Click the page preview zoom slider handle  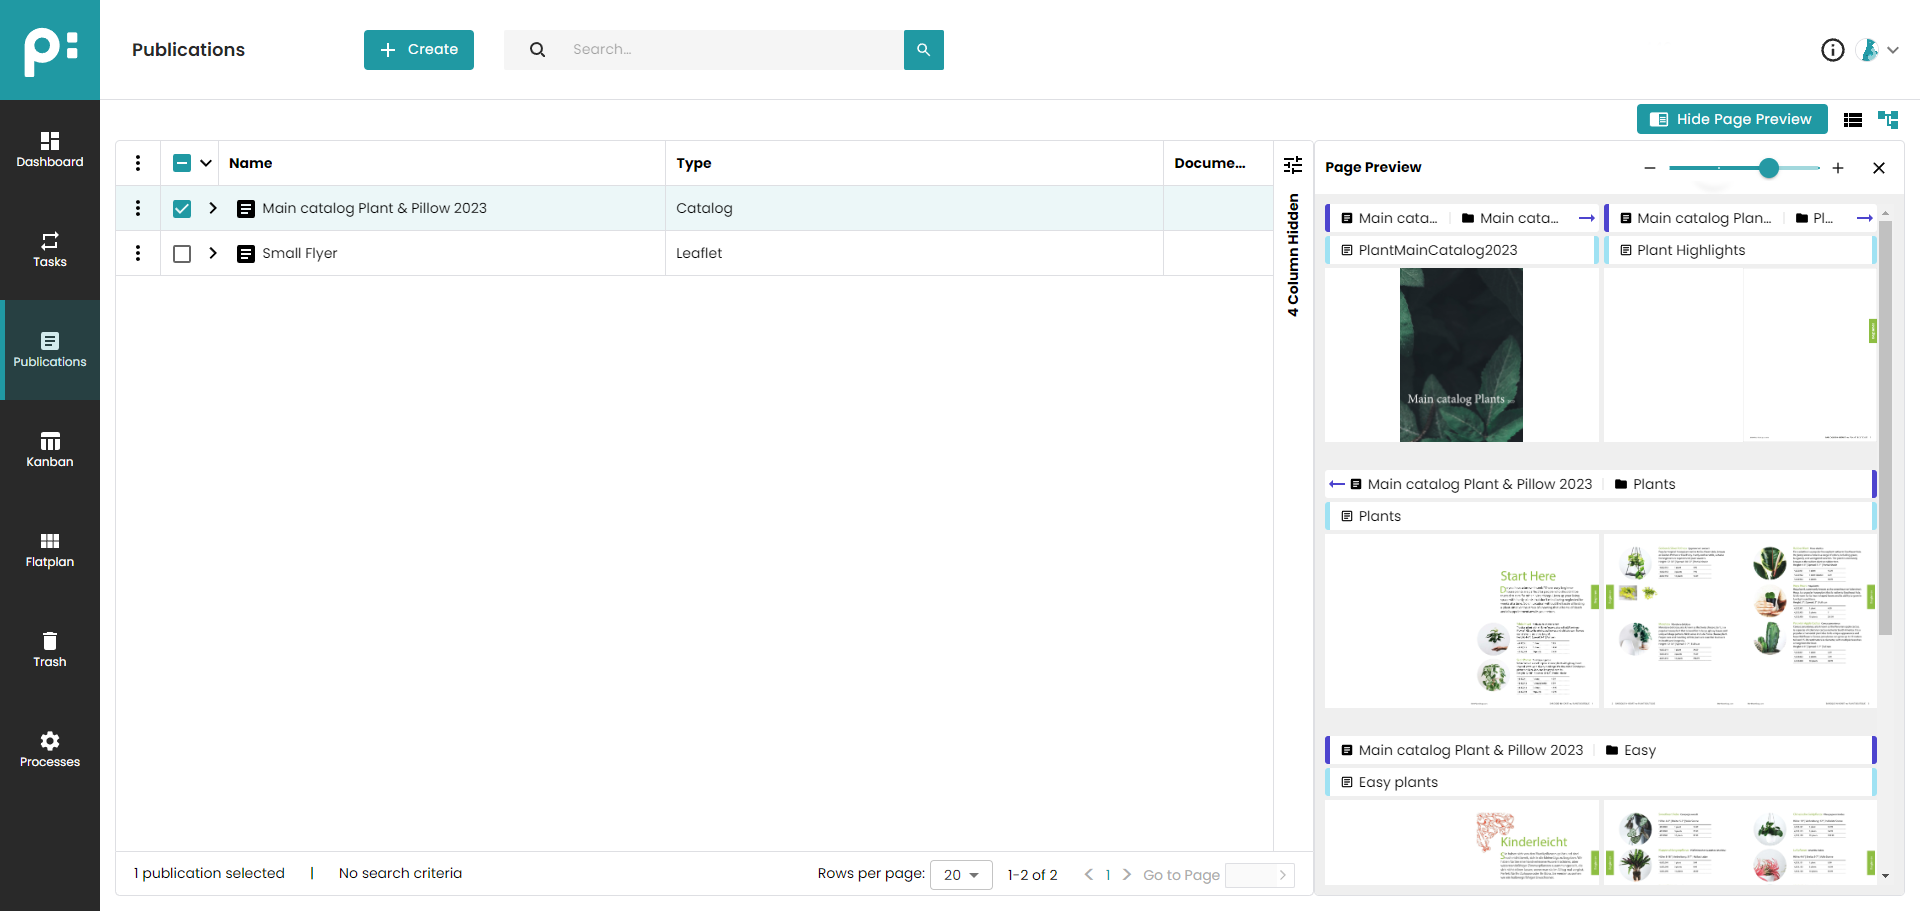click(x=1769, y=168)
